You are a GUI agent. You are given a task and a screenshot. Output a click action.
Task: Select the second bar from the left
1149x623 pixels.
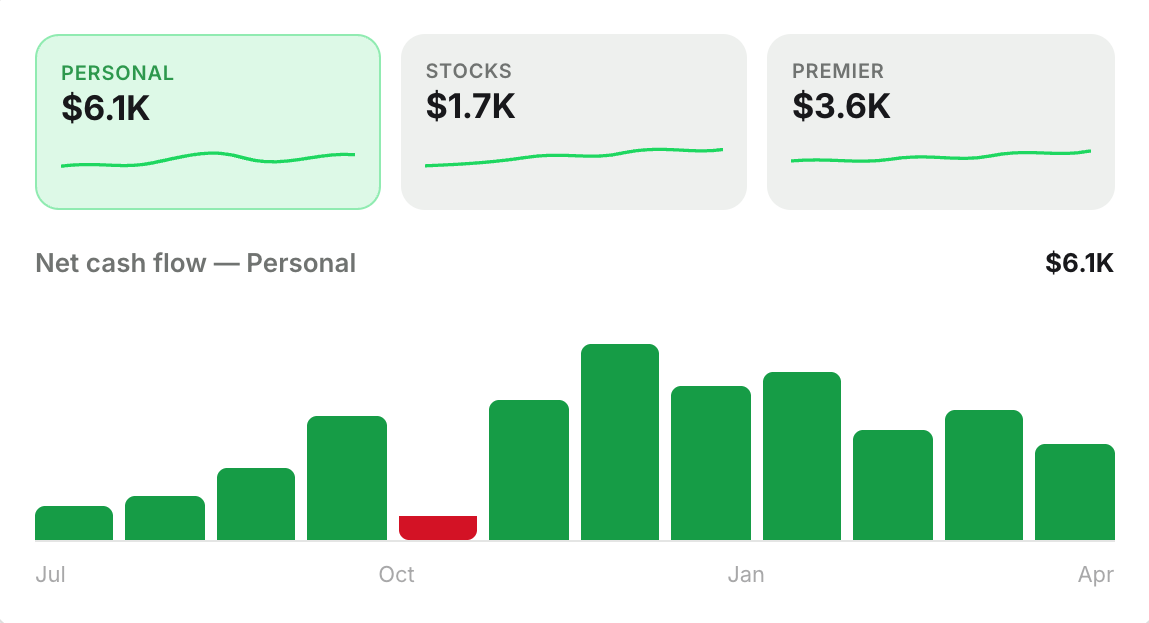pyautogui.click(x=165, y=518)
